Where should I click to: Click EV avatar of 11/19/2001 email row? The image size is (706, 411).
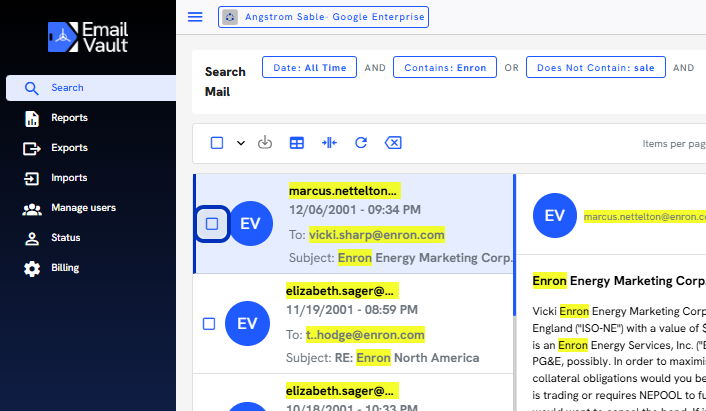tap(247, 323)
